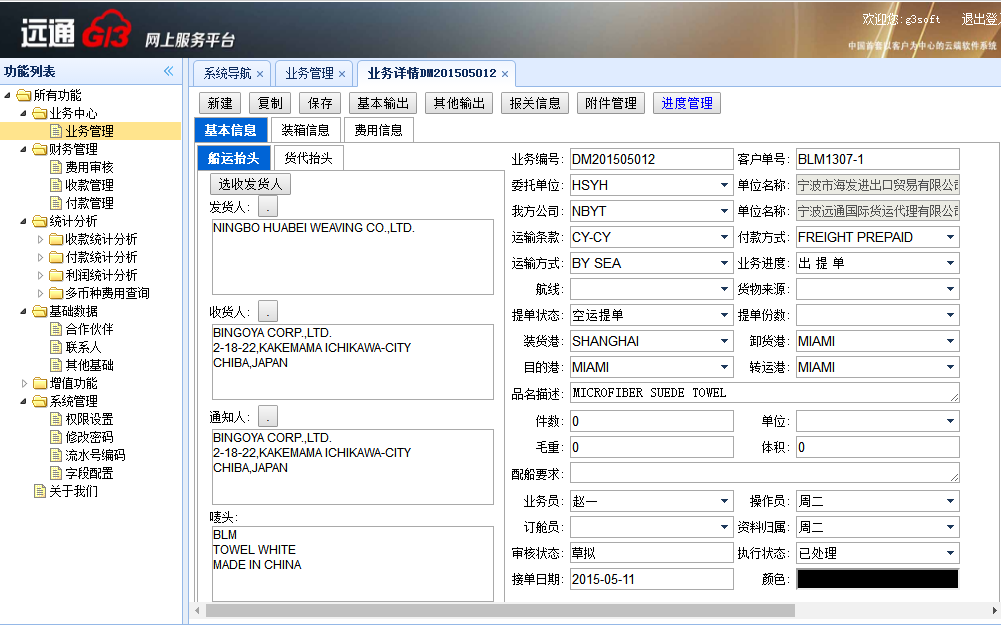Collapse the 统计分析 tree node
The height and width of the screenshot is (626, 1001).
tap(24, 221)
